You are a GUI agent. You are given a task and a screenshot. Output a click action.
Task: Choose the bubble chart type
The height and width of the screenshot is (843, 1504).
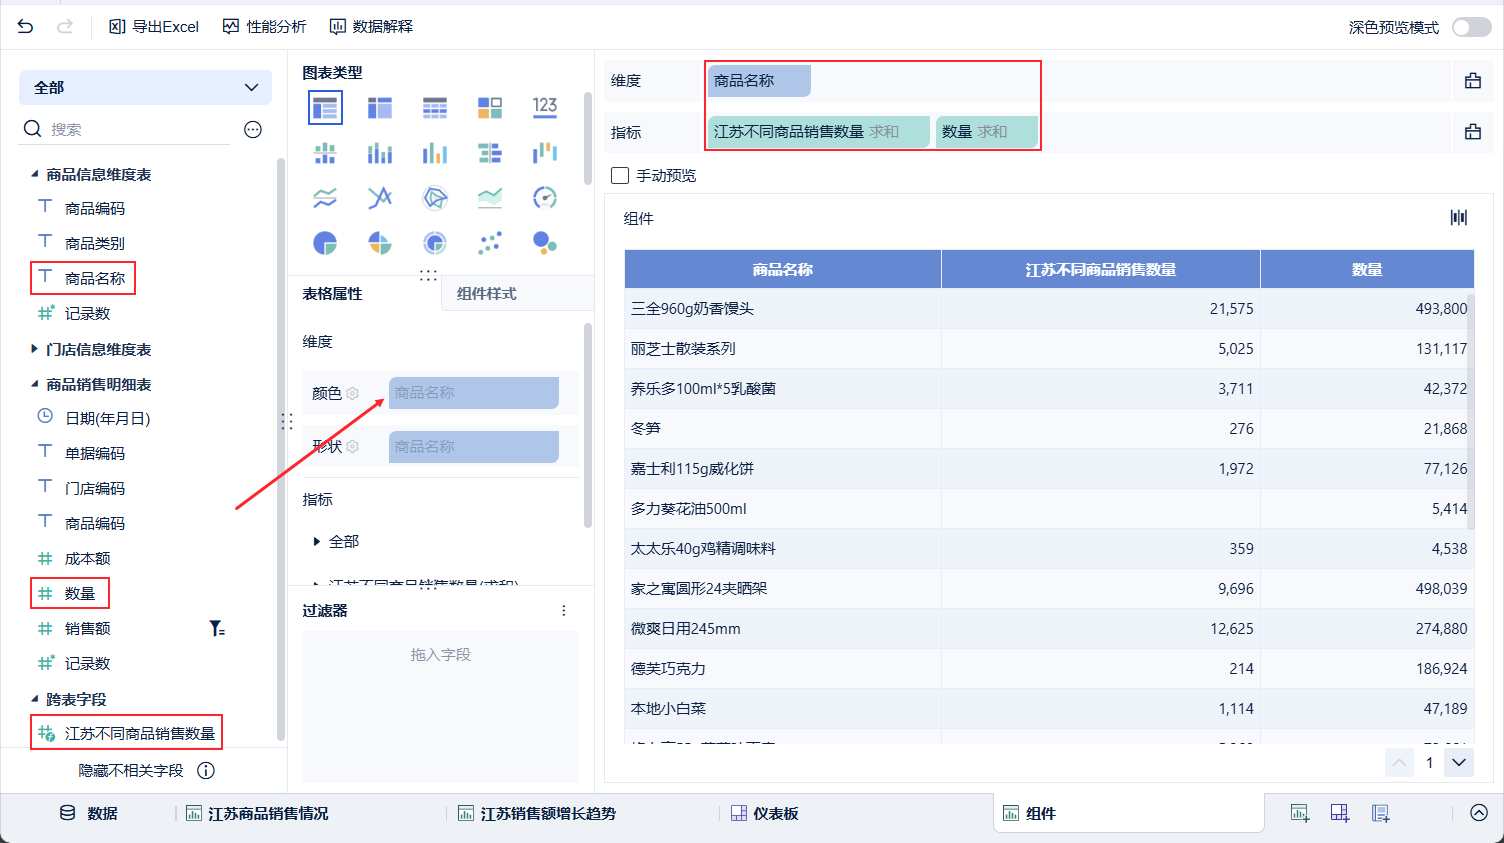[545, 243]
